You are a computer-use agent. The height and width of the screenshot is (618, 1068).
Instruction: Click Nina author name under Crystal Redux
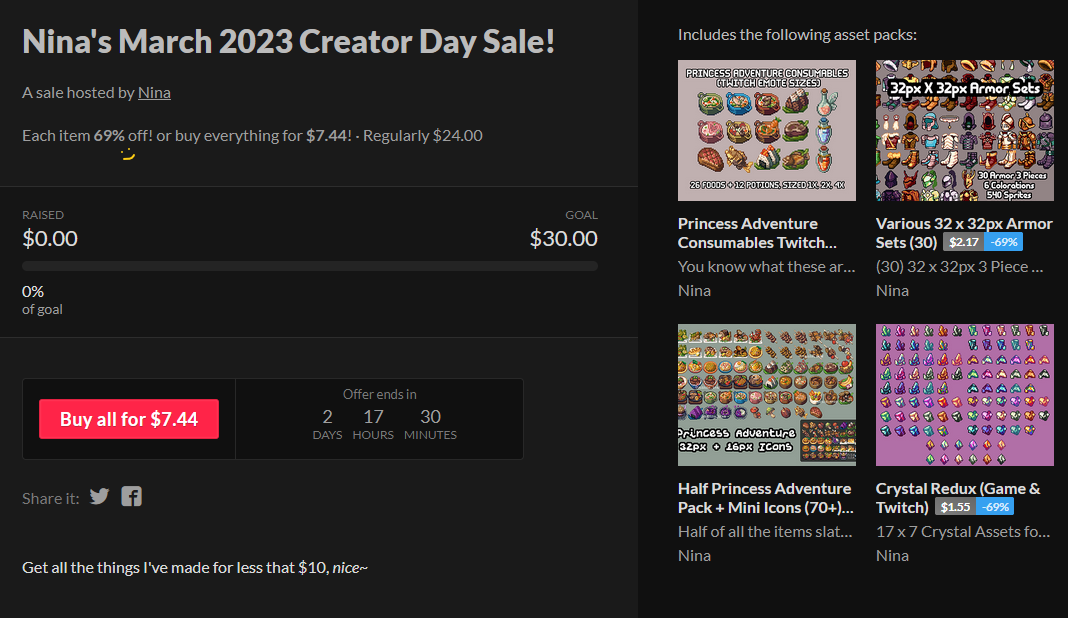pyautogui.click(x=892, y=555)
